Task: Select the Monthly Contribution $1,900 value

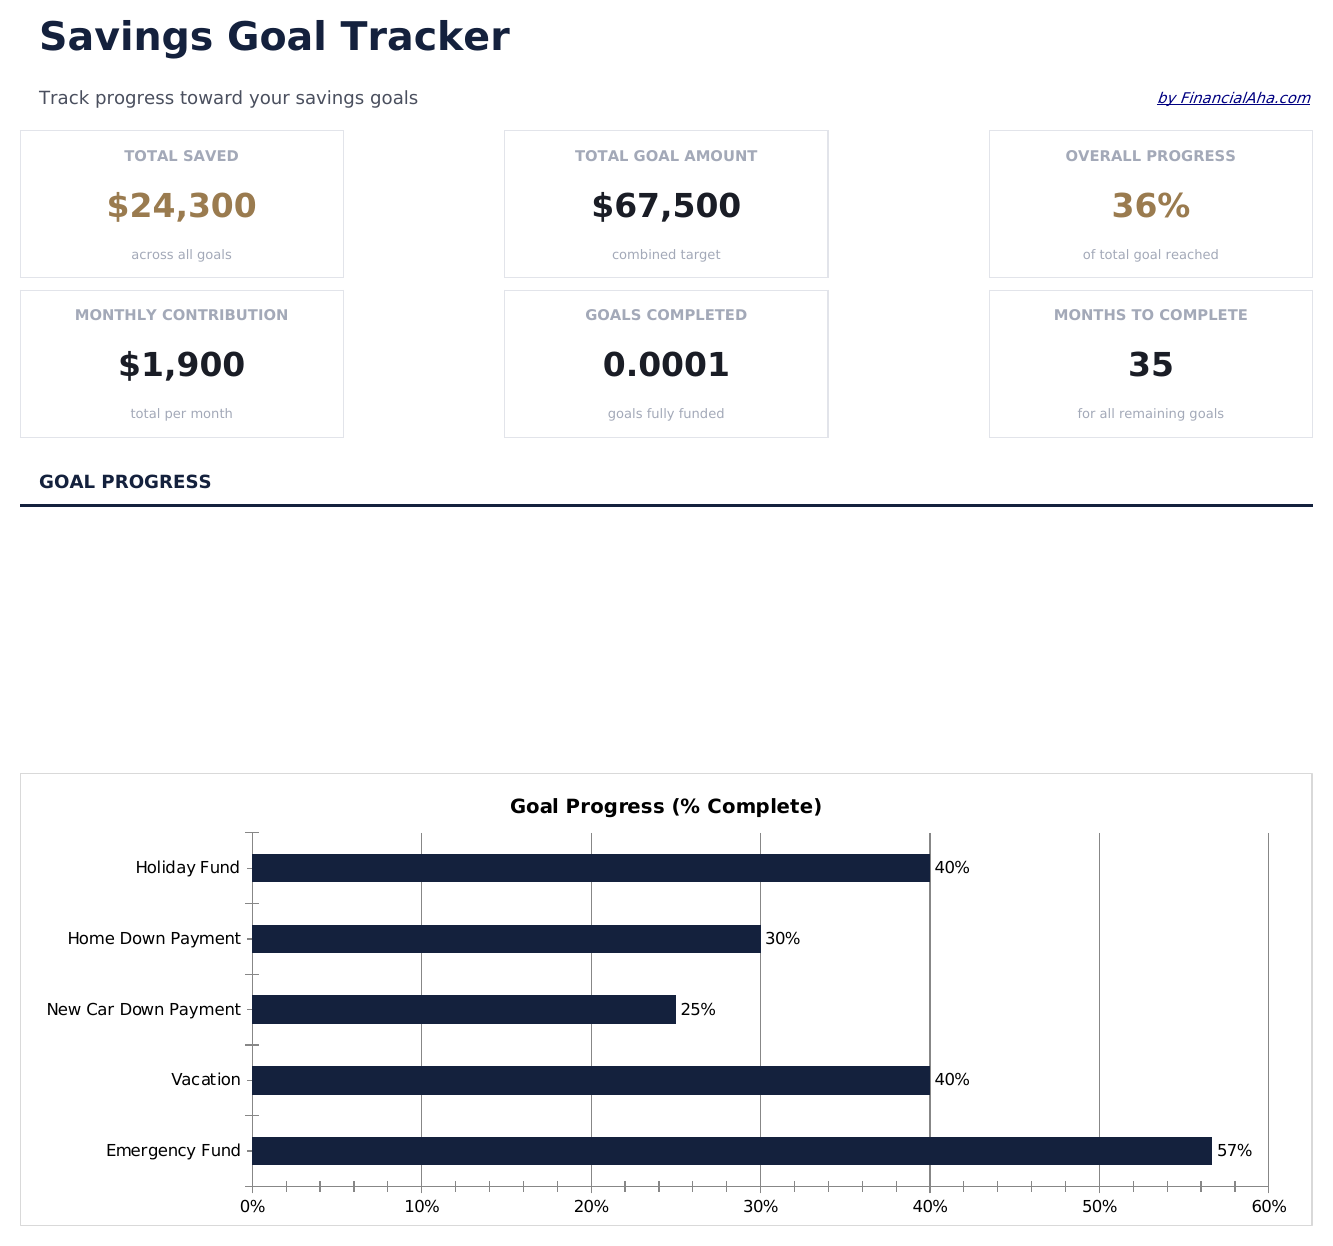Action: (x=181, y=365)
